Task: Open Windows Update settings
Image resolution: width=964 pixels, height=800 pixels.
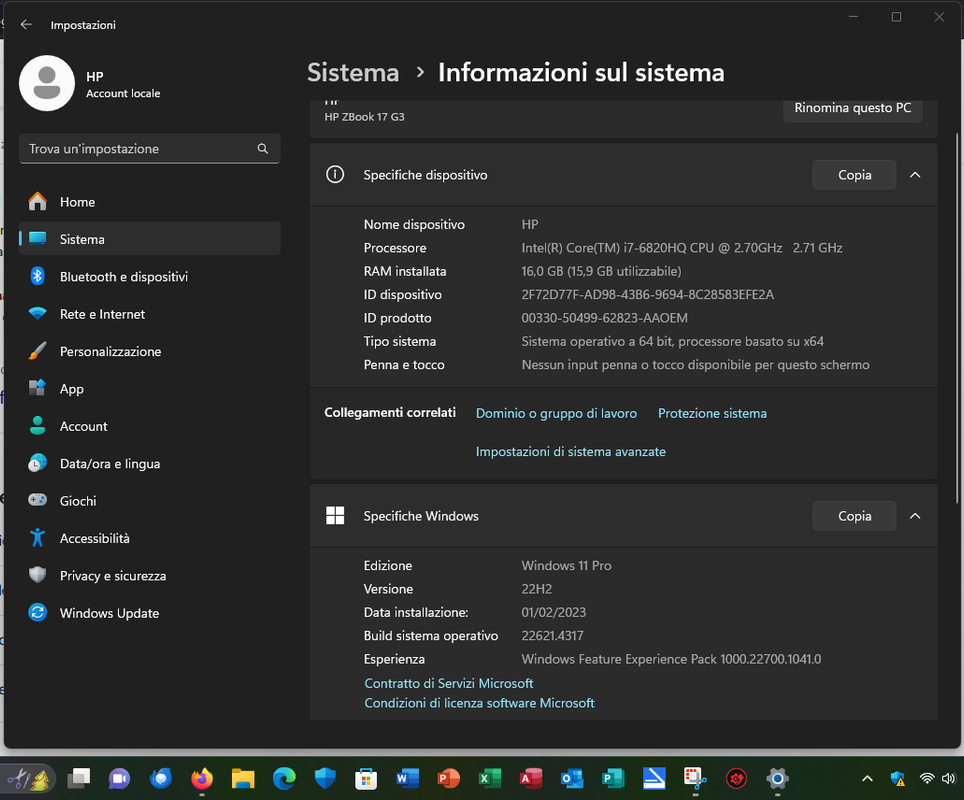Action: tap(149, 613)
